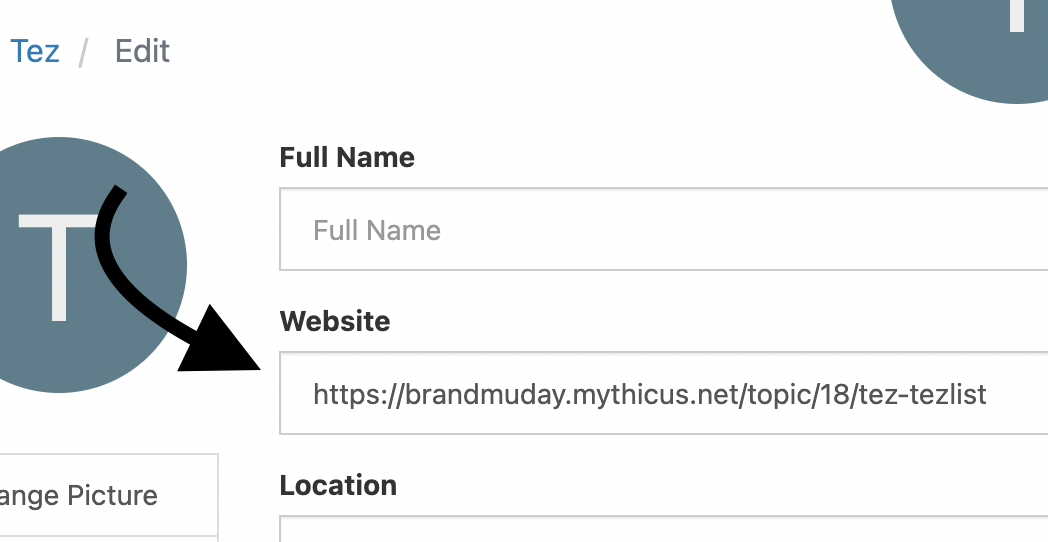Focus the Full Name input field
Screen dimensions: 1048x542
[x=660, y=230]
